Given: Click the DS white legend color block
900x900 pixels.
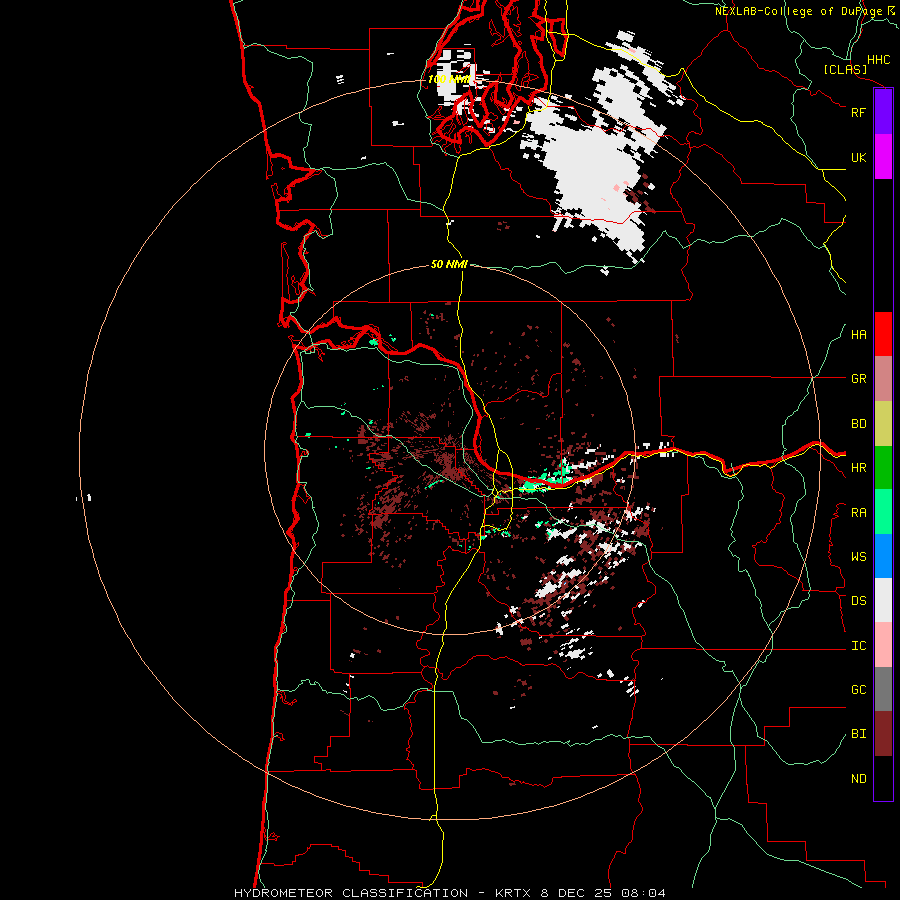Looking at the screenshot, I should pos(883,600).
